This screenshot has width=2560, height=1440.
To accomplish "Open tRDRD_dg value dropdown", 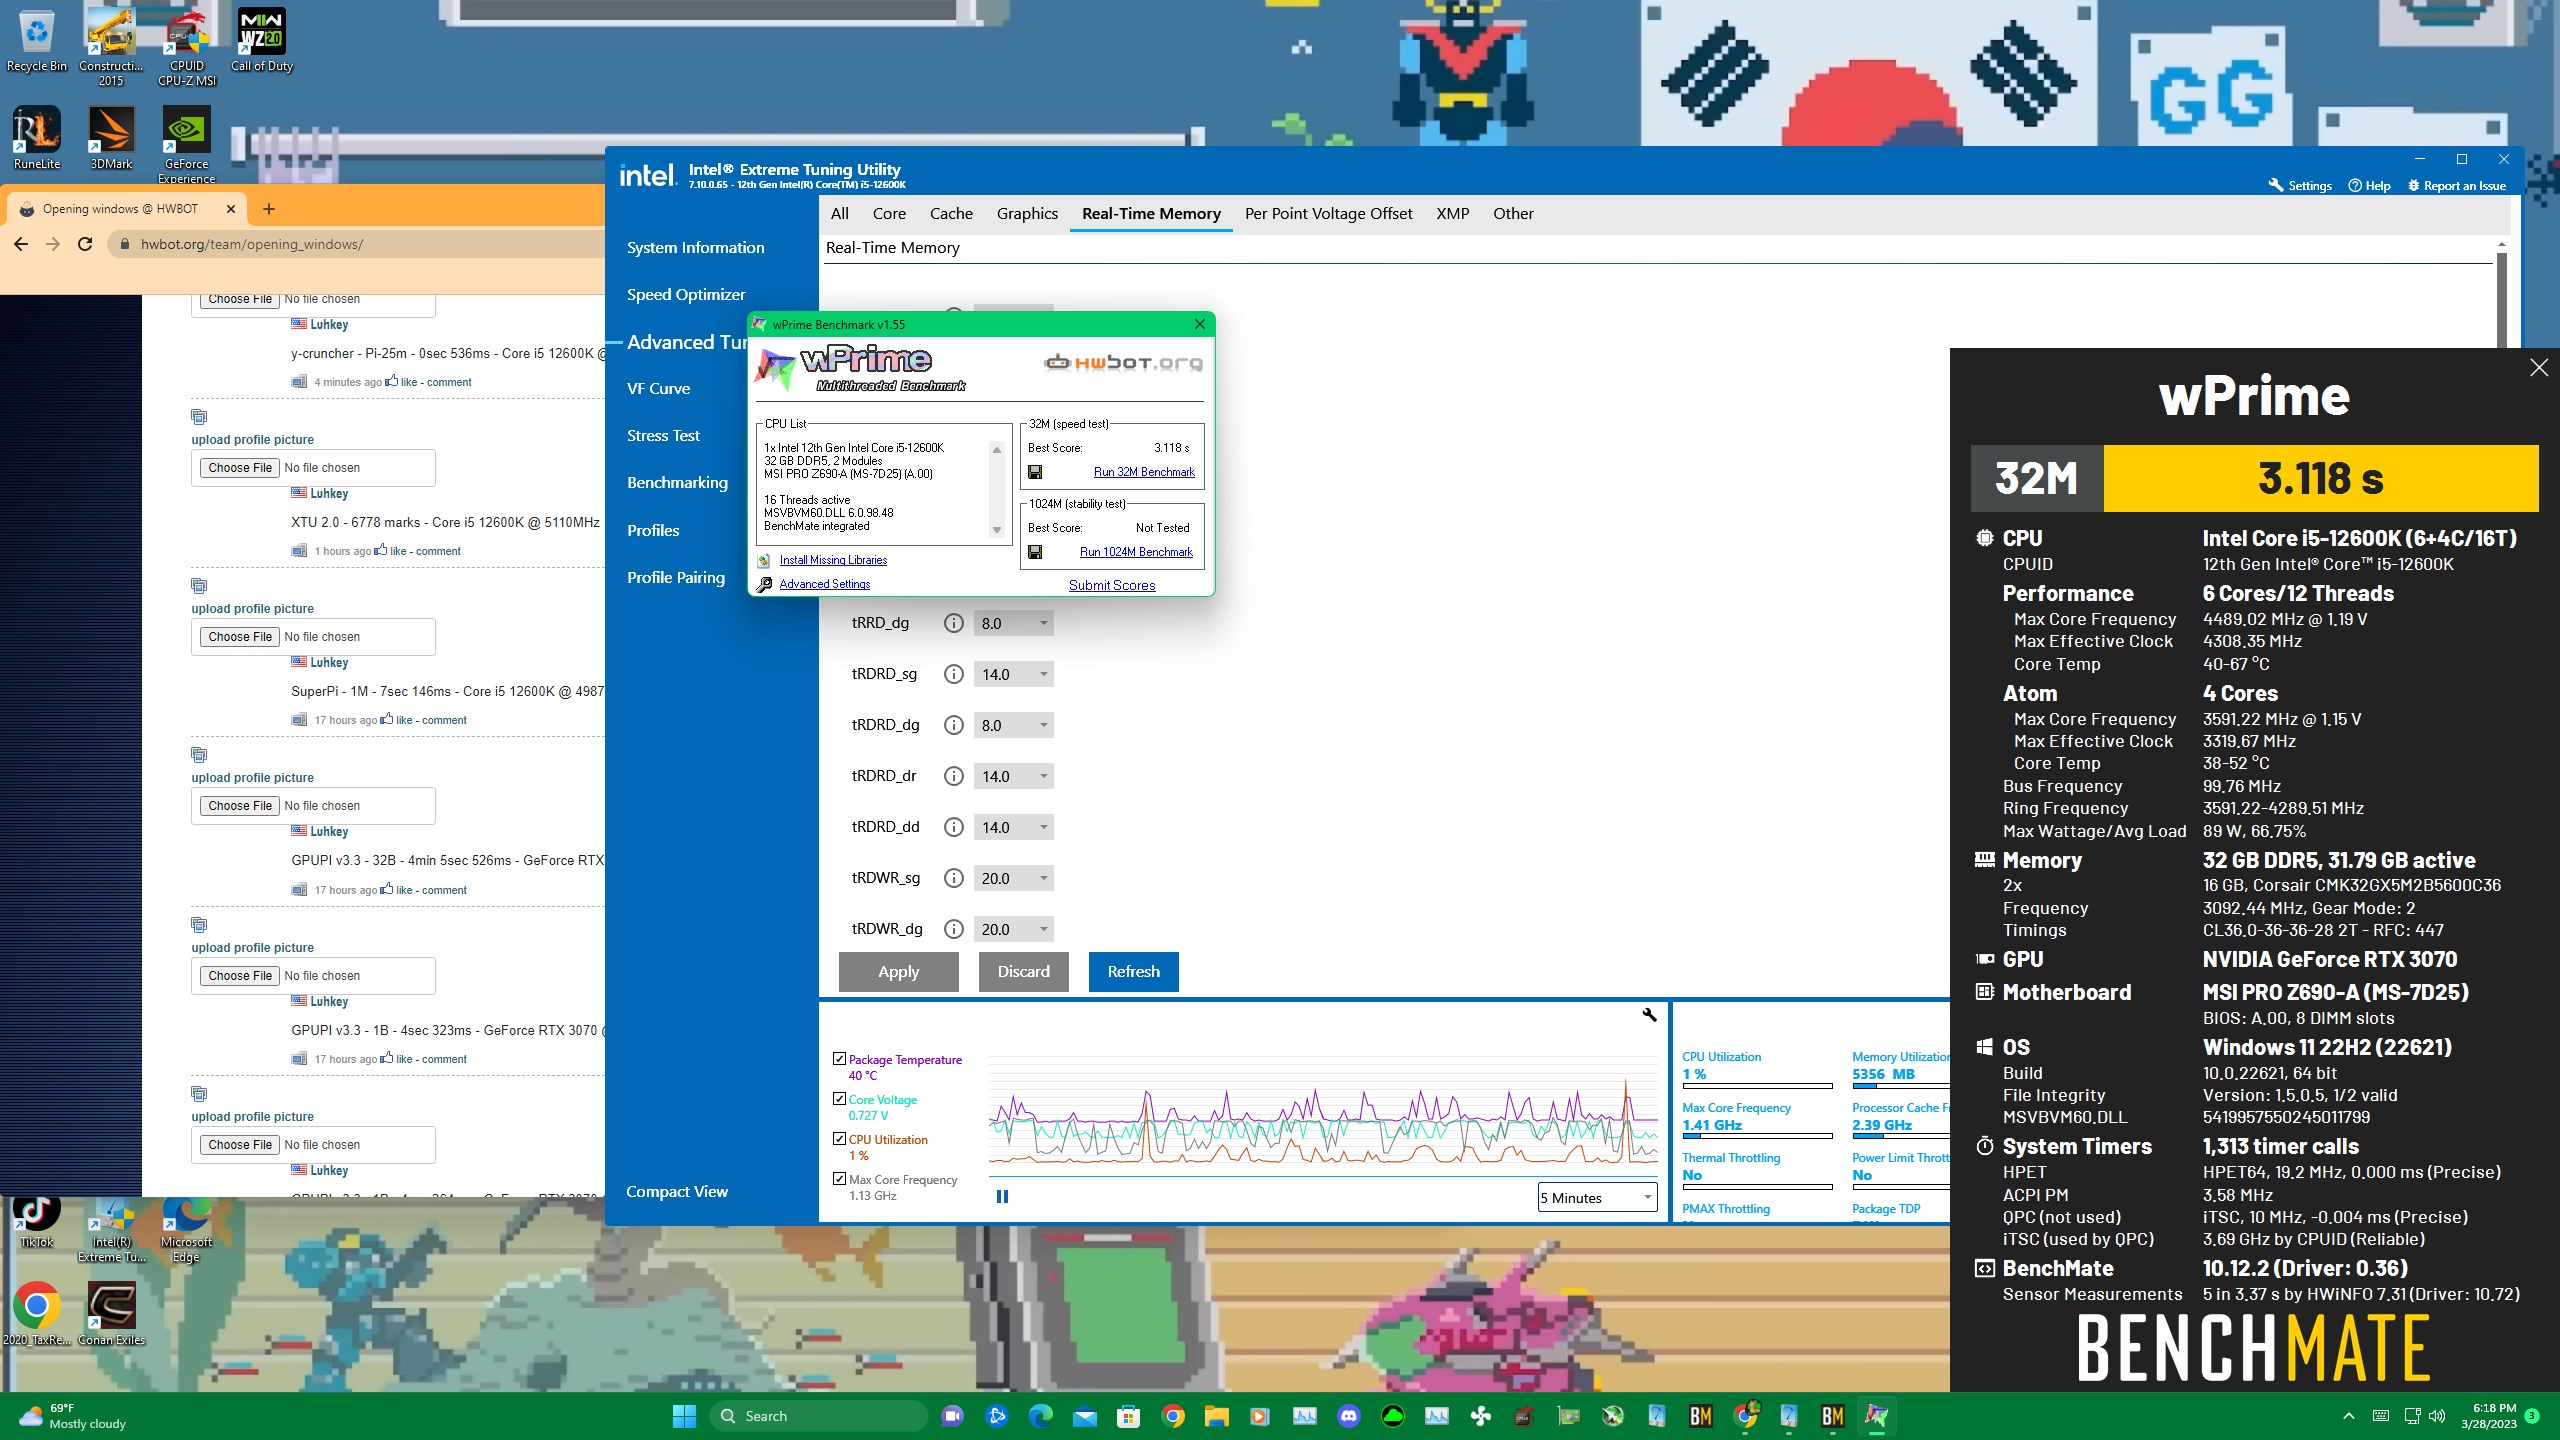I will point(1013,725).
